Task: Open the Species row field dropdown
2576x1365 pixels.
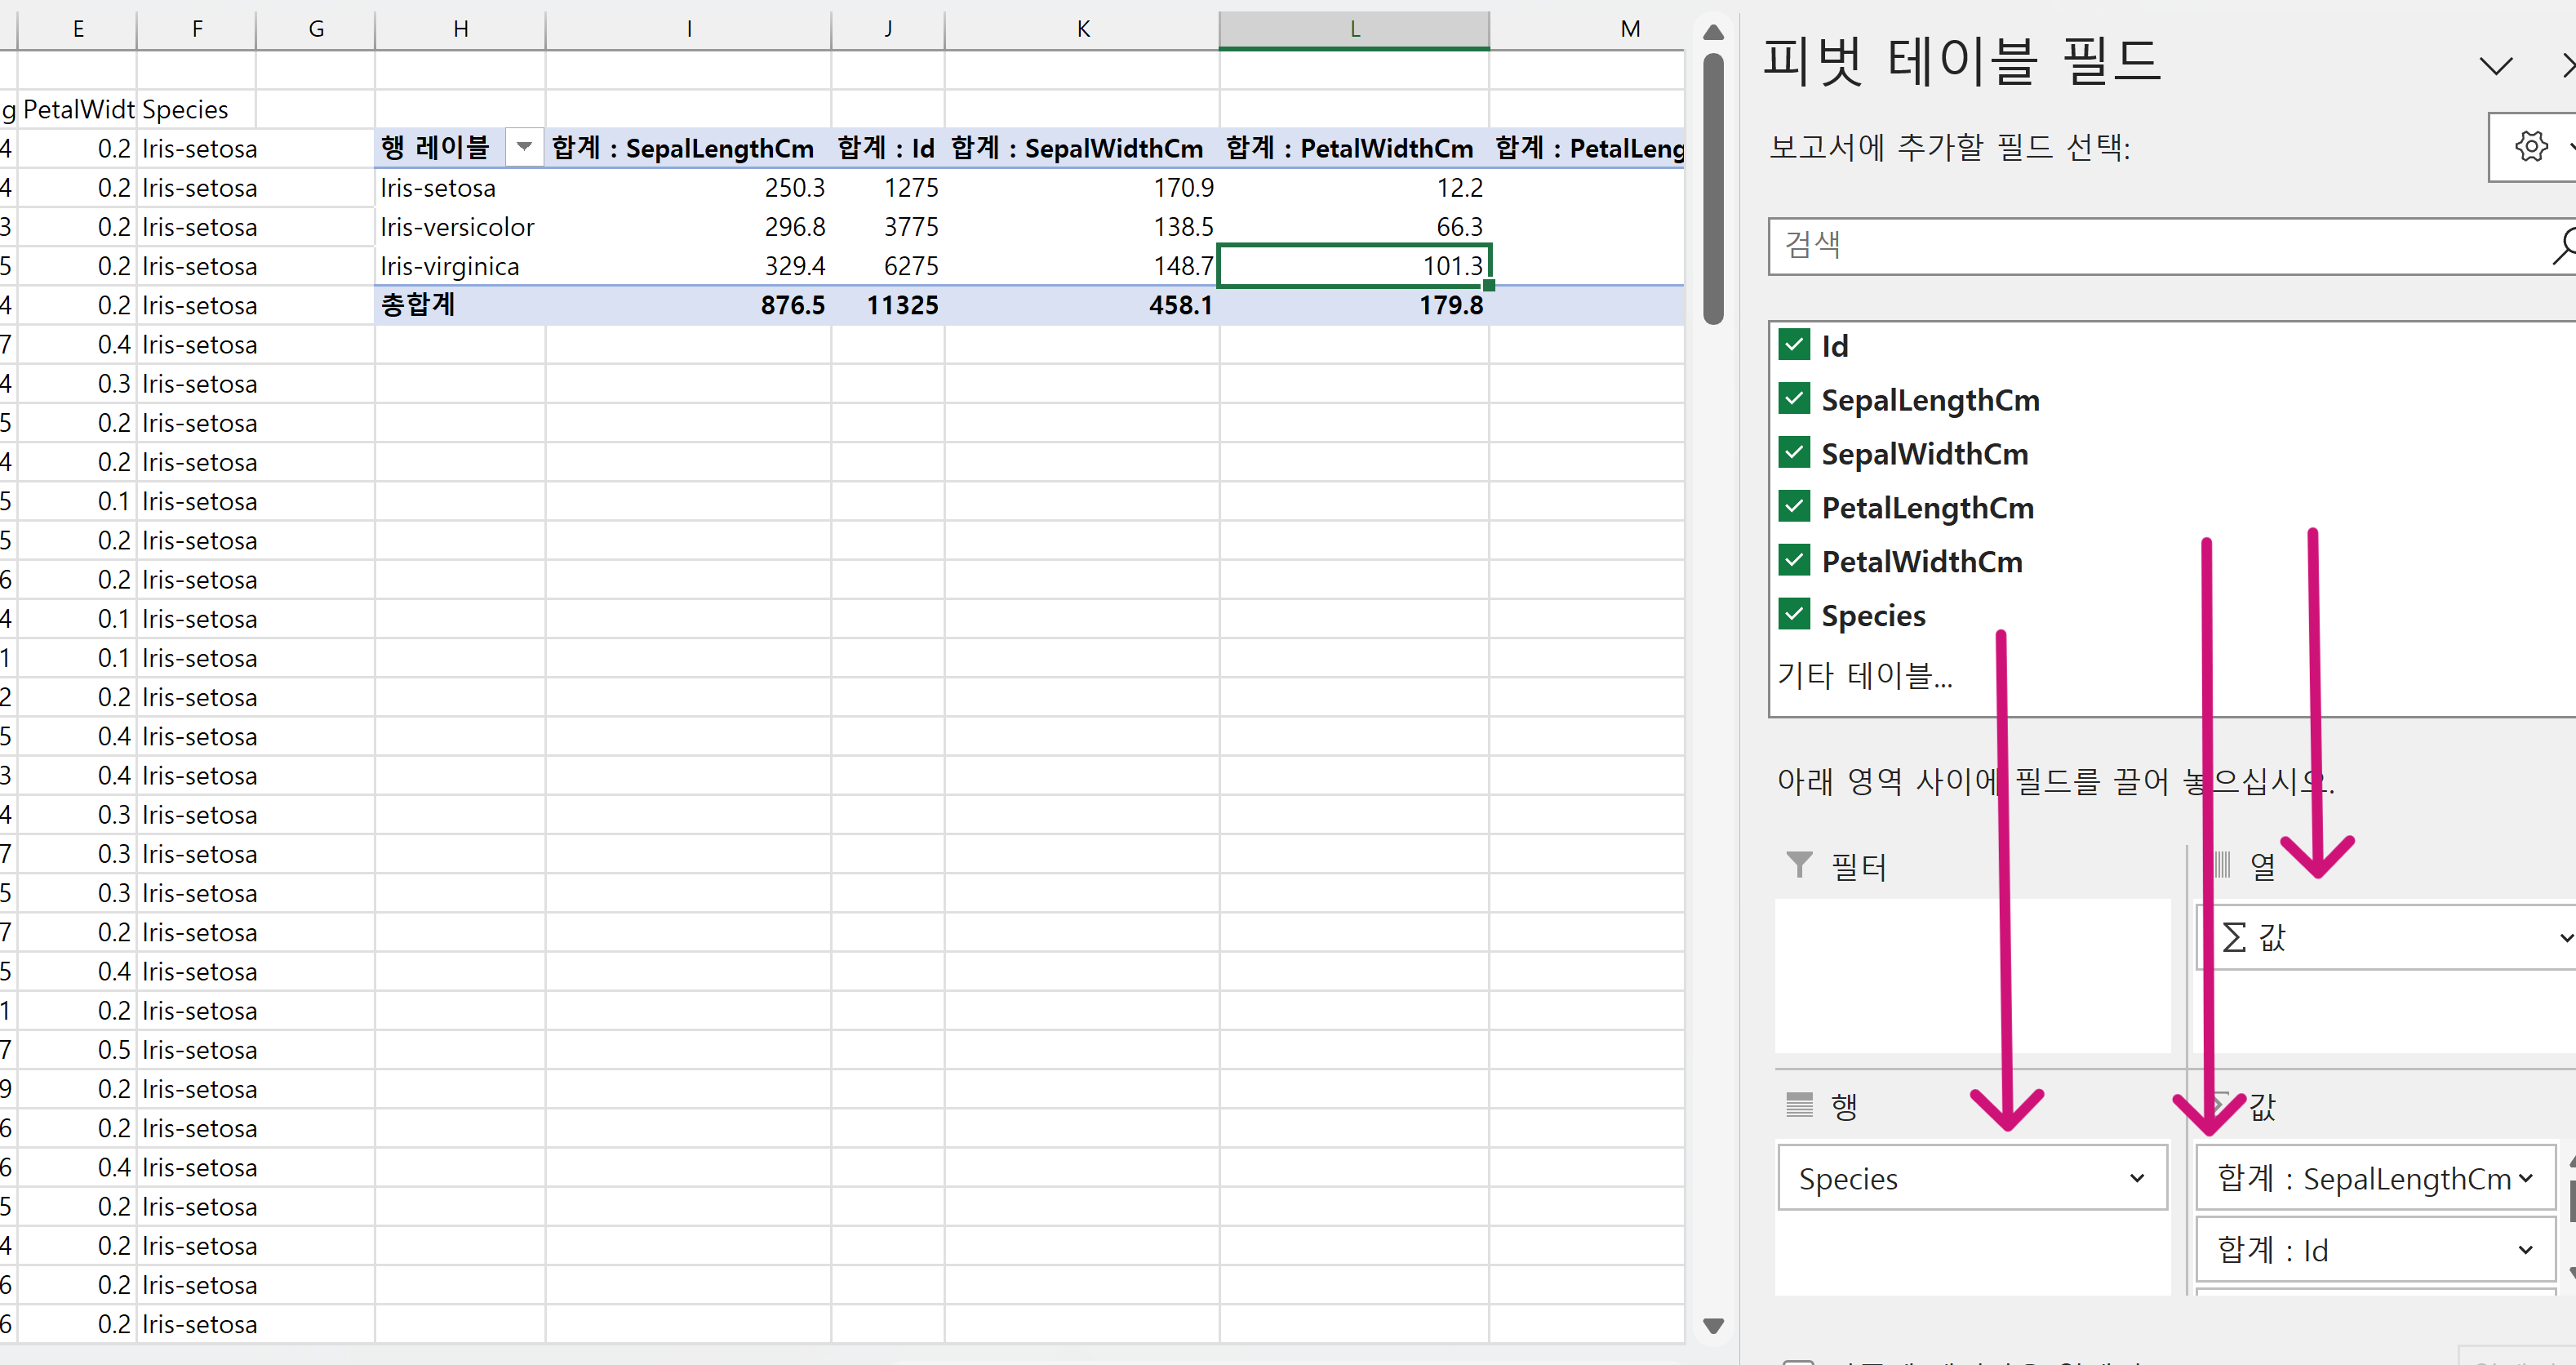Action: pyautogui.click(x=2137, y=1178)
